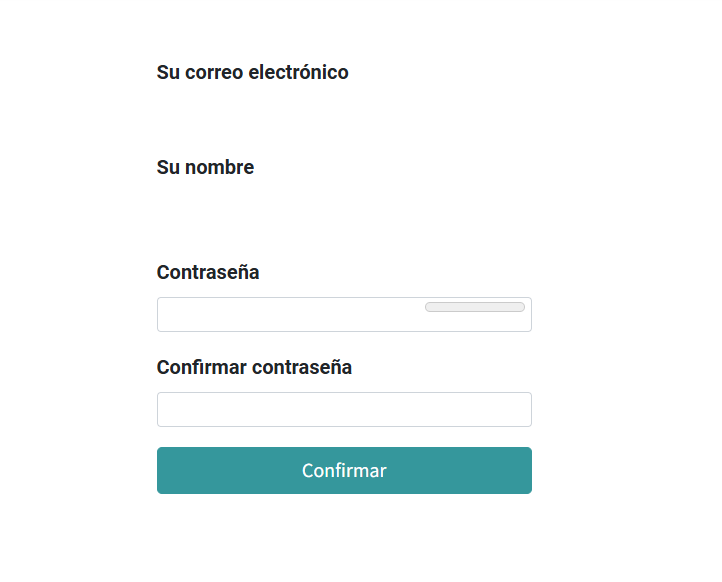Click the strength indicator inside password field

[475, 307]
